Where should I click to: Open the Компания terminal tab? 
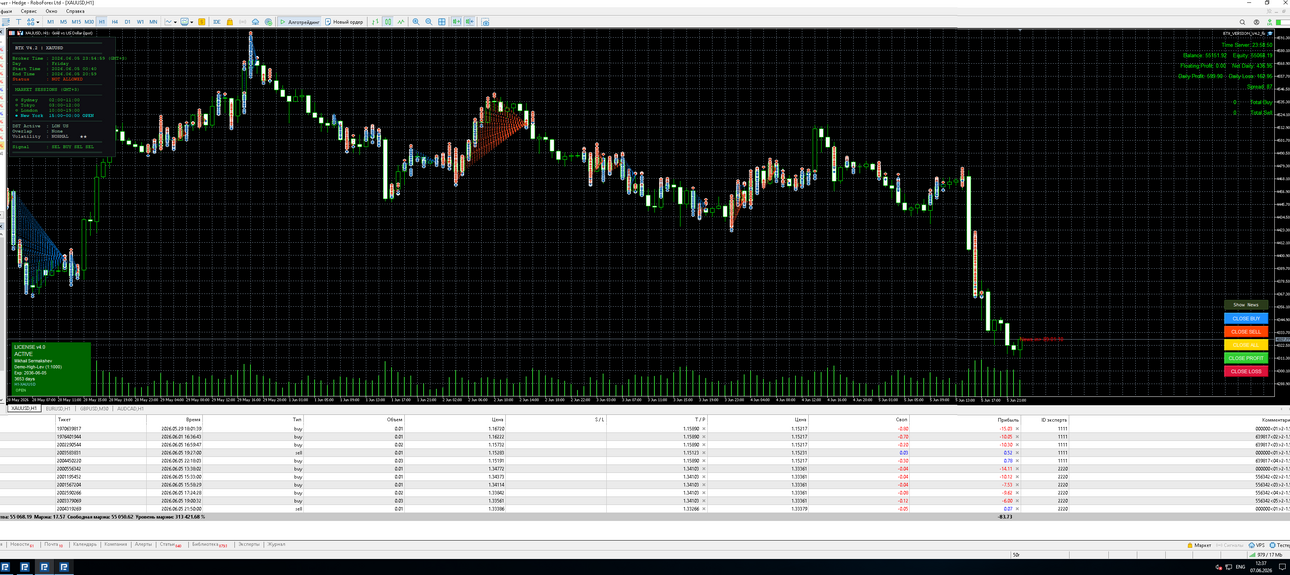tap(116, 544)
